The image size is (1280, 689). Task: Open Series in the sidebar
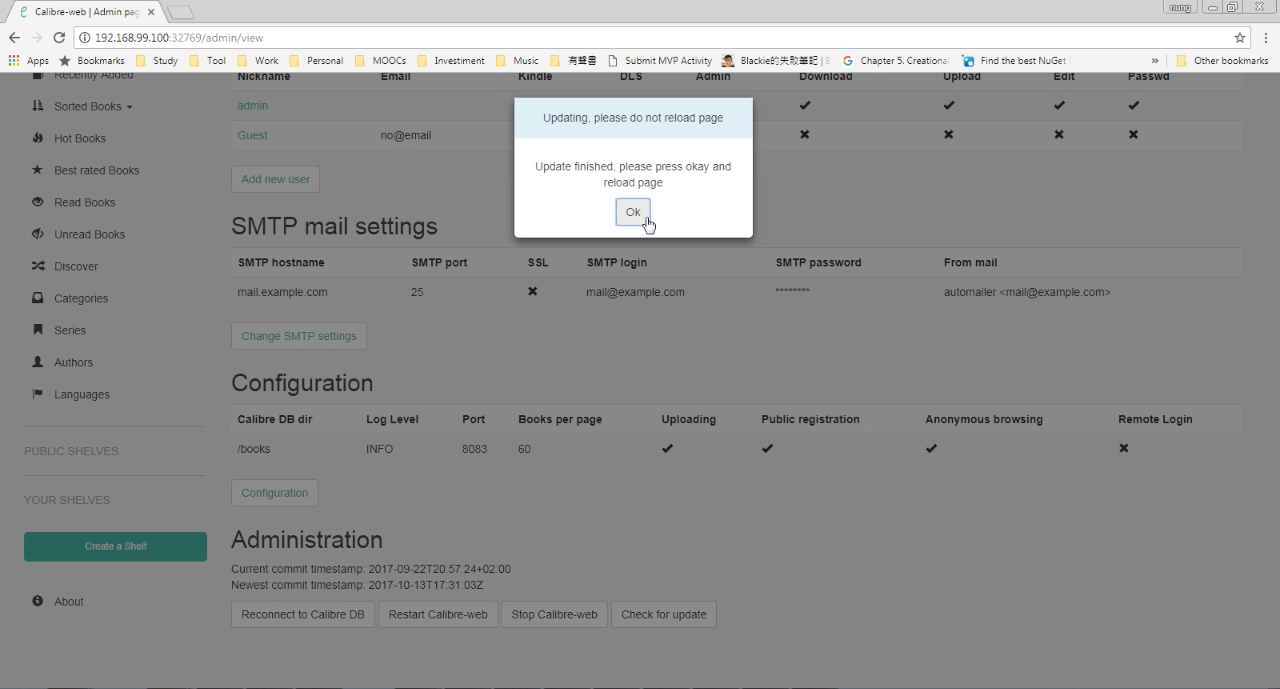point(70,330)
